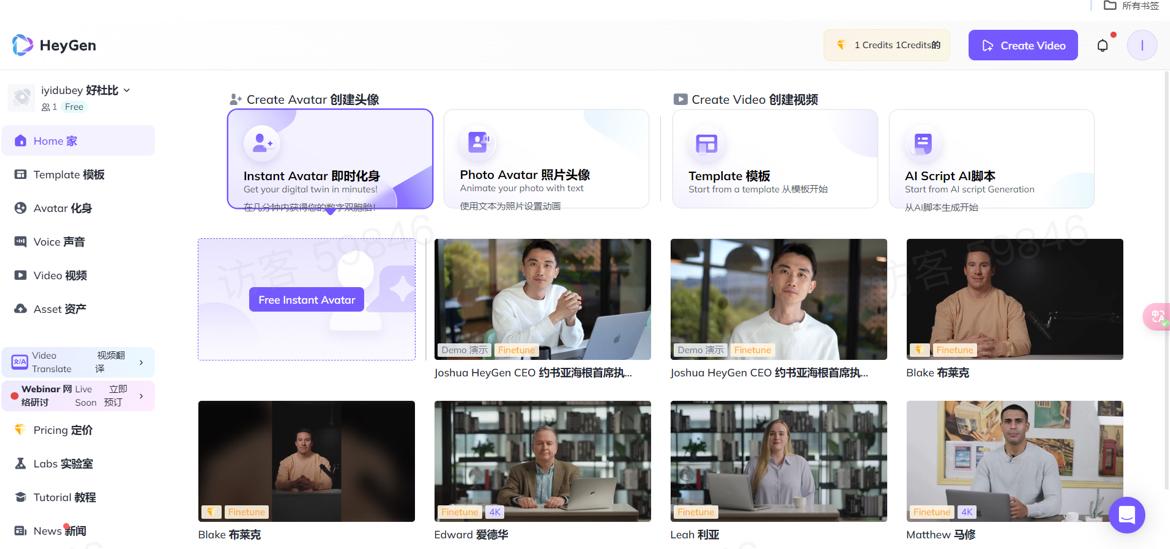Click the 4K tag on Matthew
The width and height of the screenshot is (1170, 549).
pyautogui.click(x=966, y=512)
